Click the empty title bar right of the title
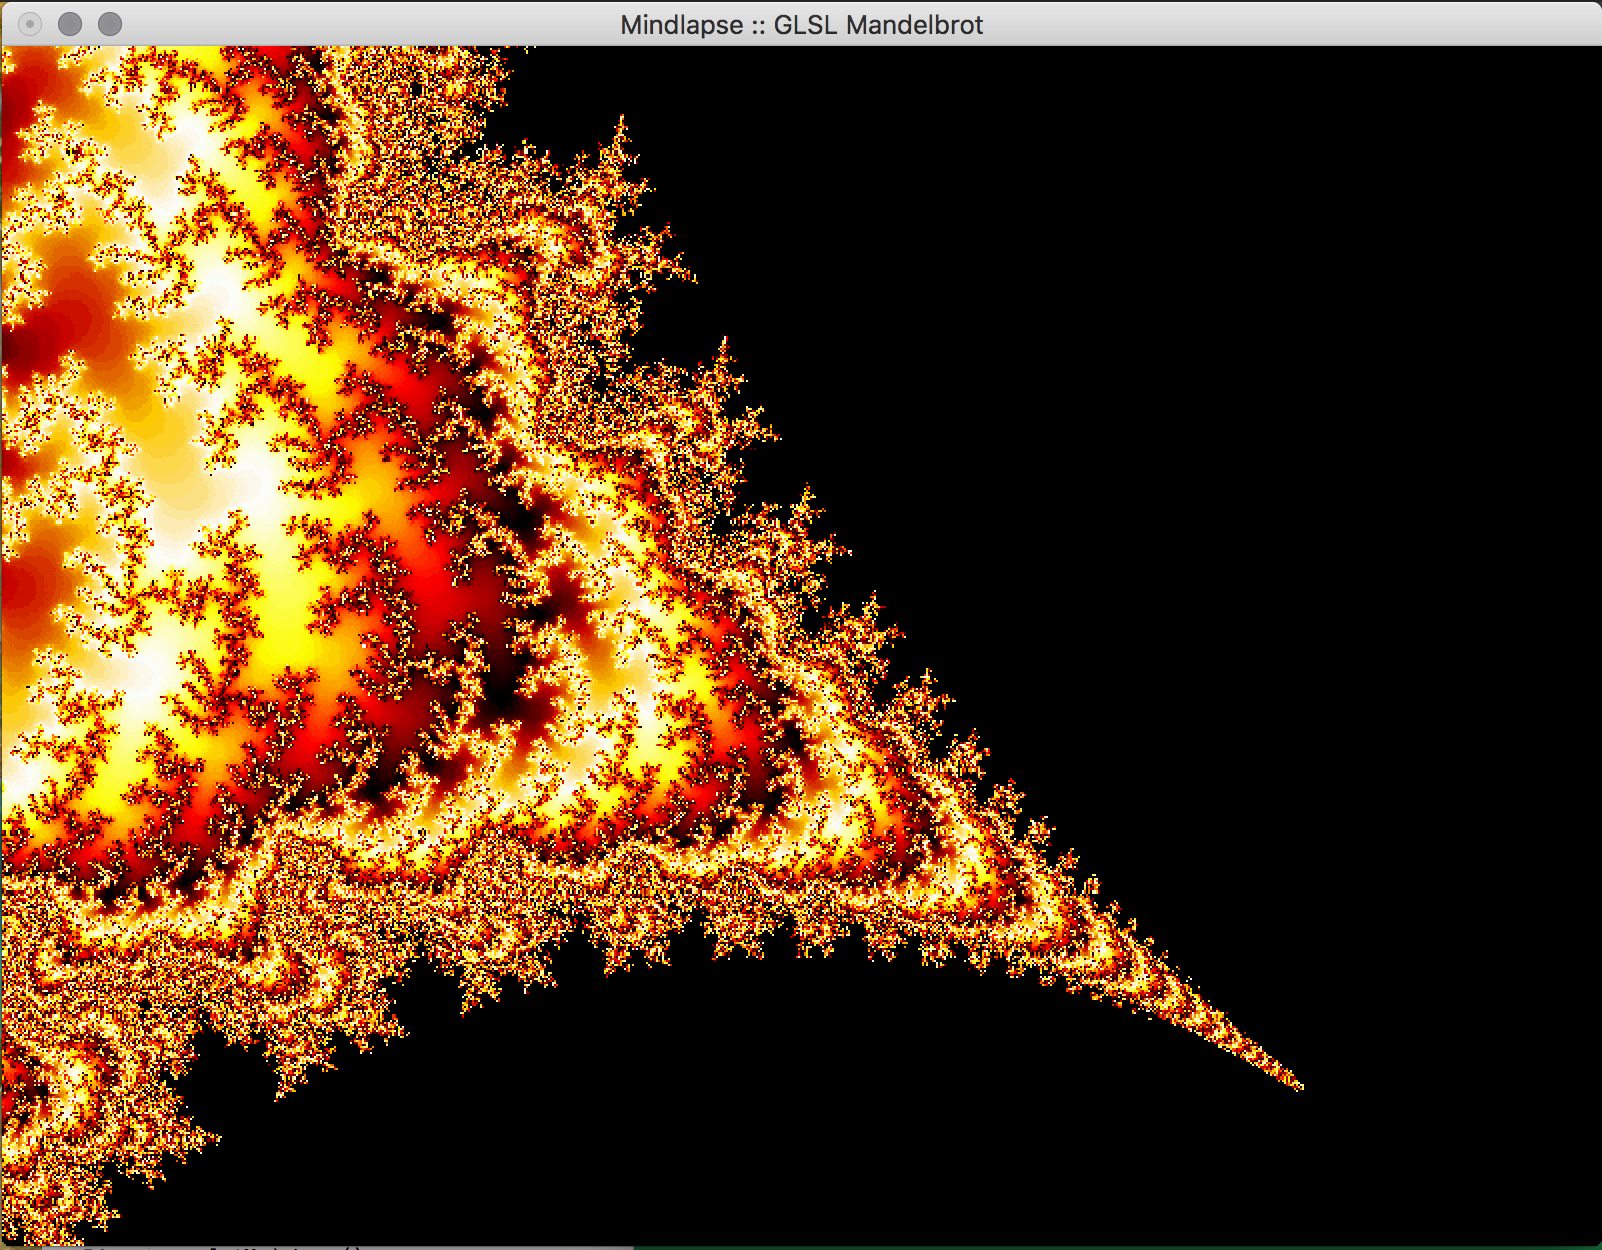Viewport: 1602px width, 1250px height. pyautogui.click(x=1250, y=24)
